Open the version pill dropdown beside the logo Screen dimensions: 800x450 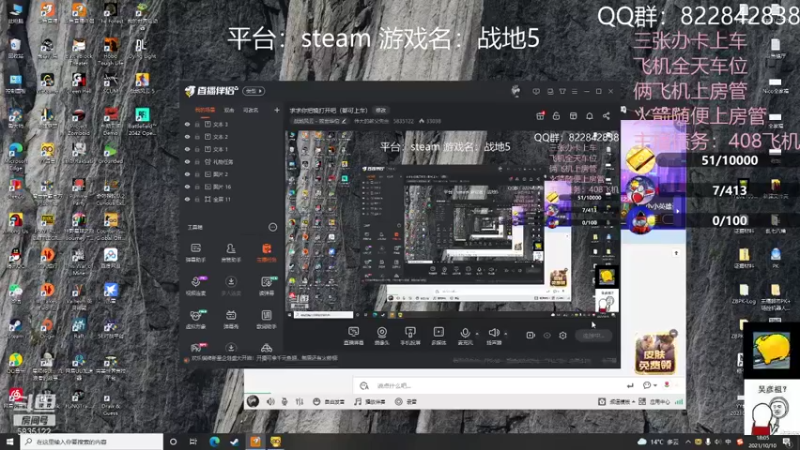click(x=253, y=91)
